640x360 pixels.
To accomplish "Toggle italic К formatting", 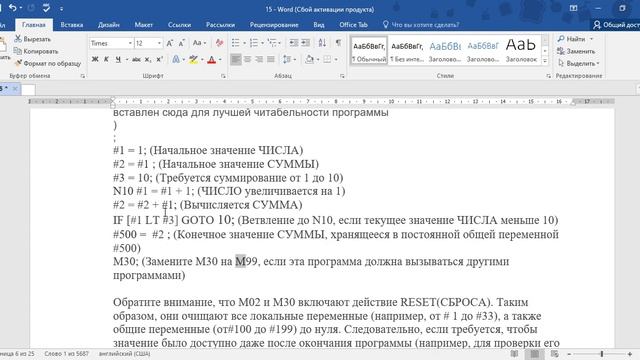I will (x=106, y=60).
